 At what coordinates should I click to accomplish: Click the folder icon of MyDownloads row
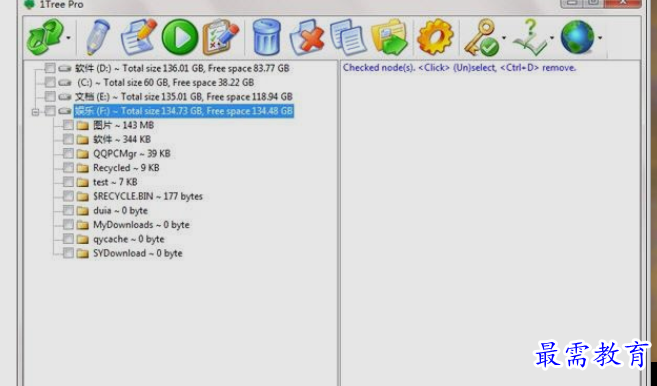(83, 225)
